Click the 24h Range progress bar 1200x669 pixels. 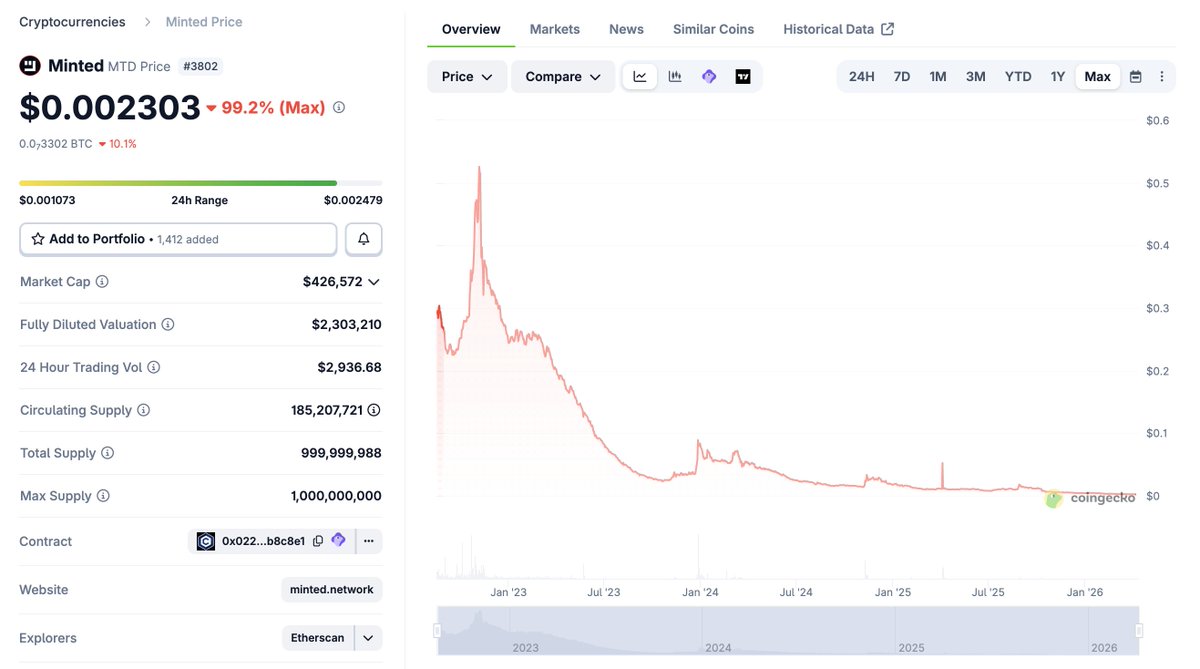201,183
